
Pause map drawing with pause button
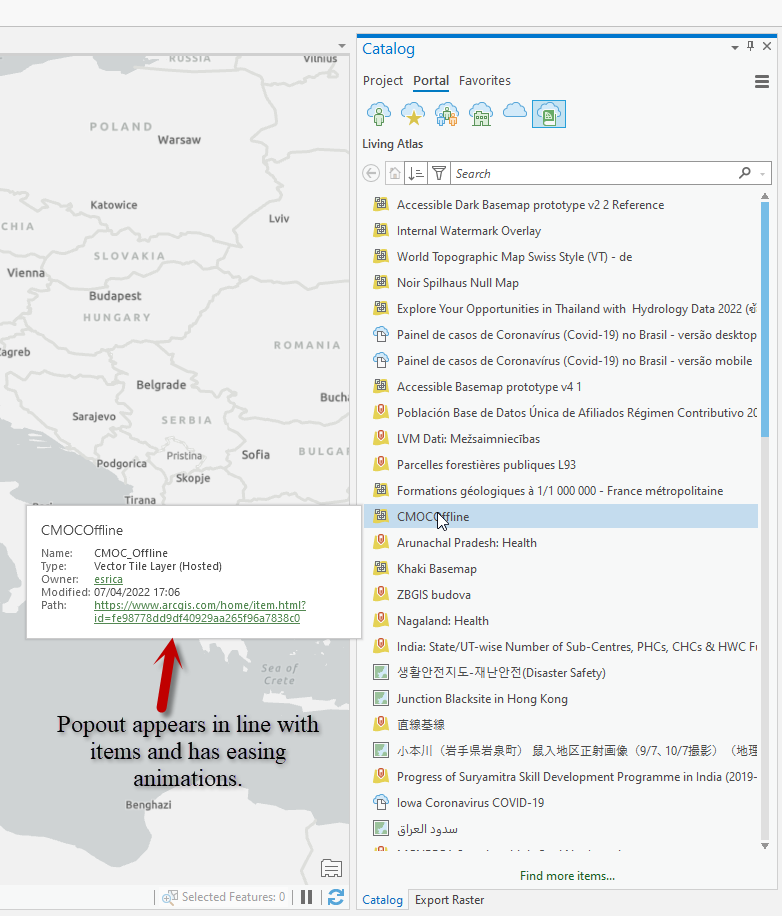pyautogui.click(x=307, y=897)
